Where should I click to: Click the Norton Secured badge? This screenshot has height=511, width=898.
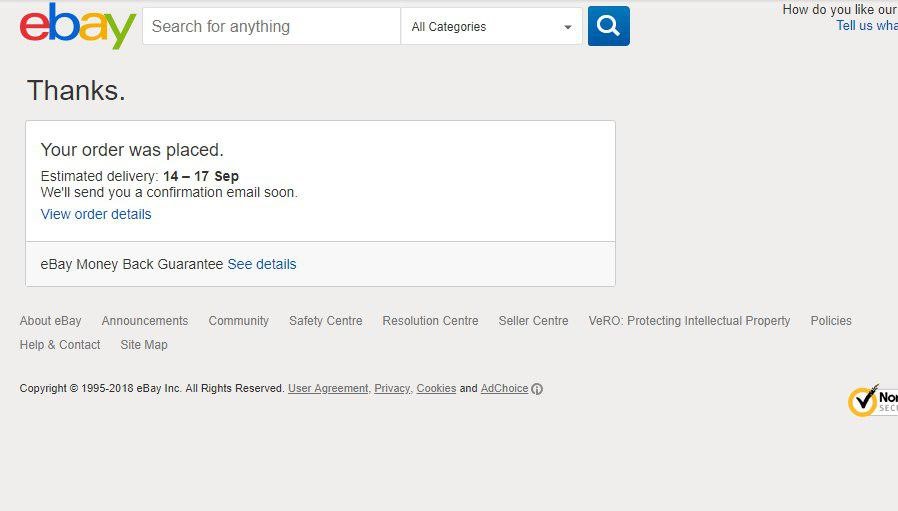872,400
